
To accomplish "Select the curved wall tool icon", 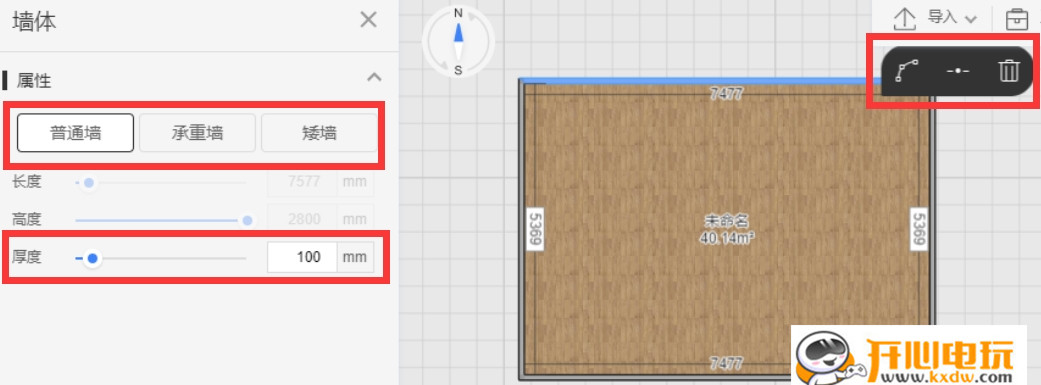I will point(906,70).
